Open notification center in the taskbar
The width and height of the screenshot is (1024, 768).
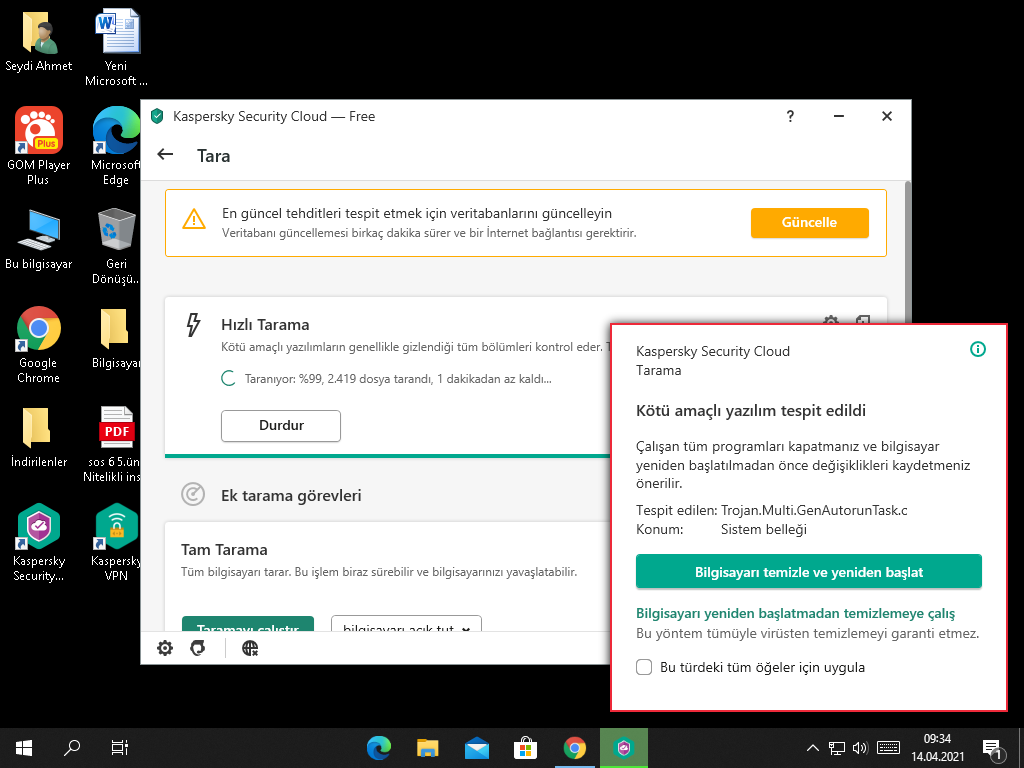click(992, 748)
